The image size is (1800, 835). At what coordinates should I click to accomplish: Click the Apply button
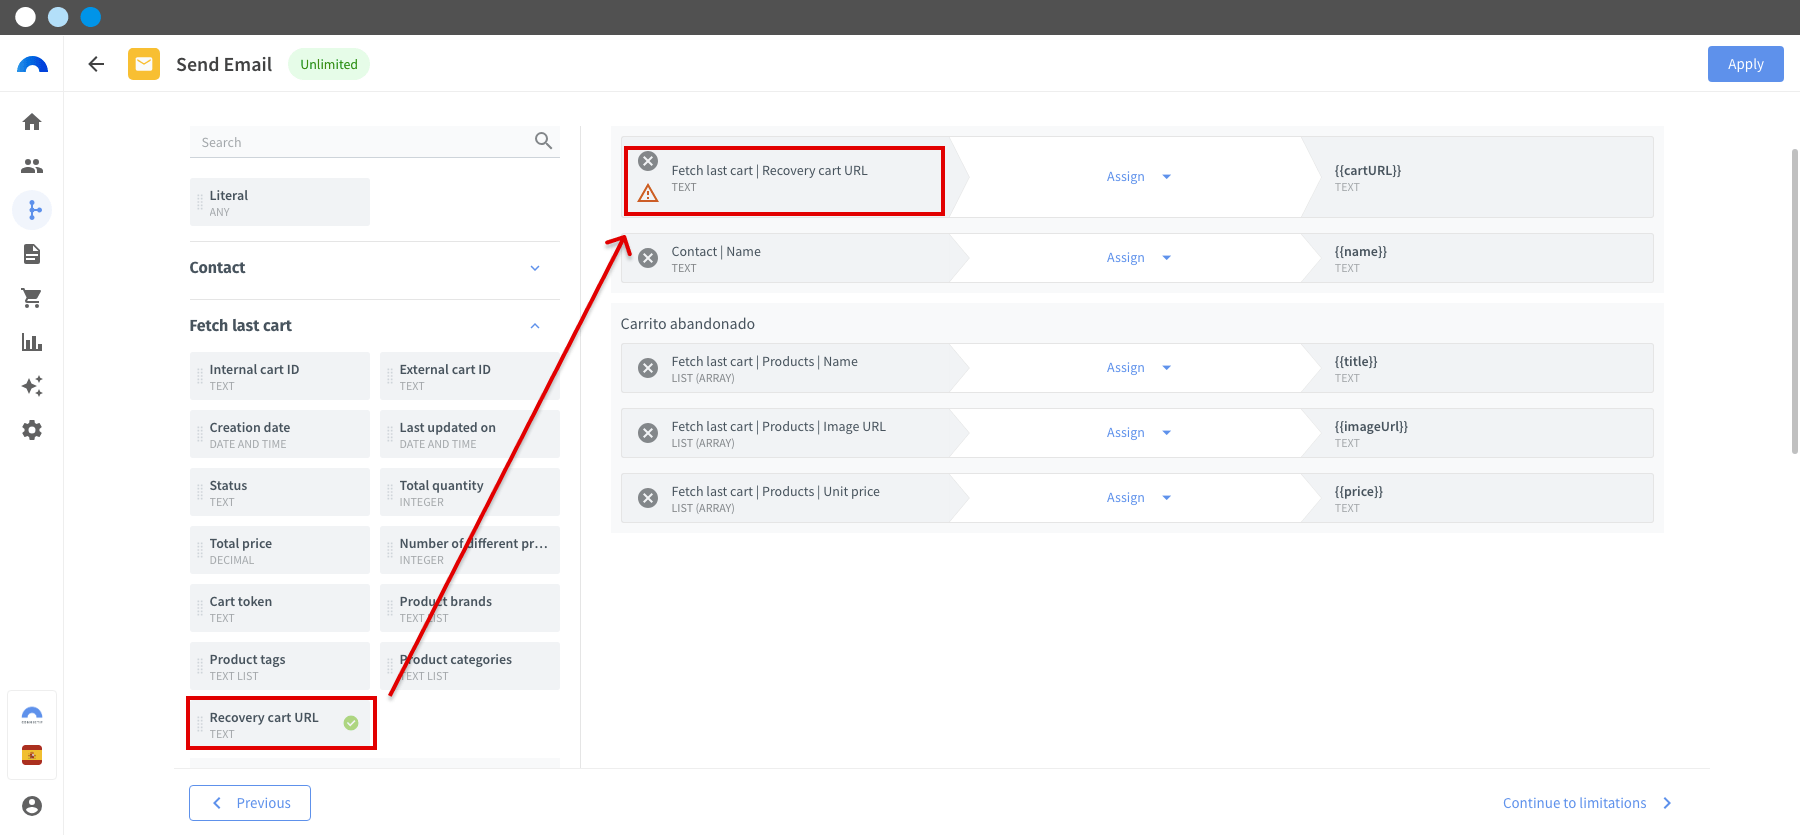[1745, 64]
